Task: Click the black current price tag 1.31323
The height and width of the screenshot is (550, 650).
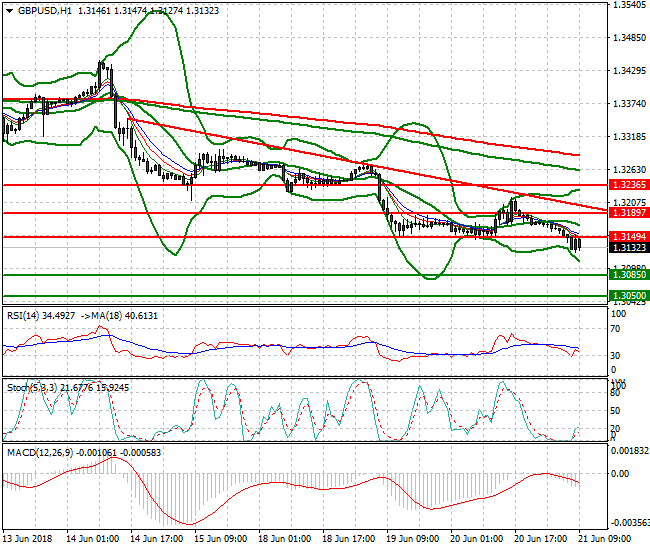Action: (x=629, y=248)
